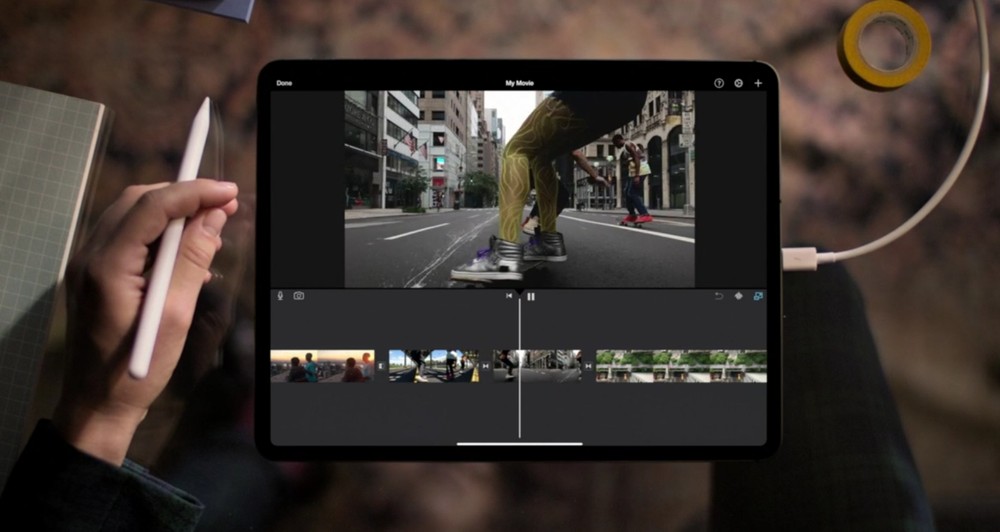Edit transition after the bridge skateboarders clip
Screen dimensions: 1000x532
(486, 366)
